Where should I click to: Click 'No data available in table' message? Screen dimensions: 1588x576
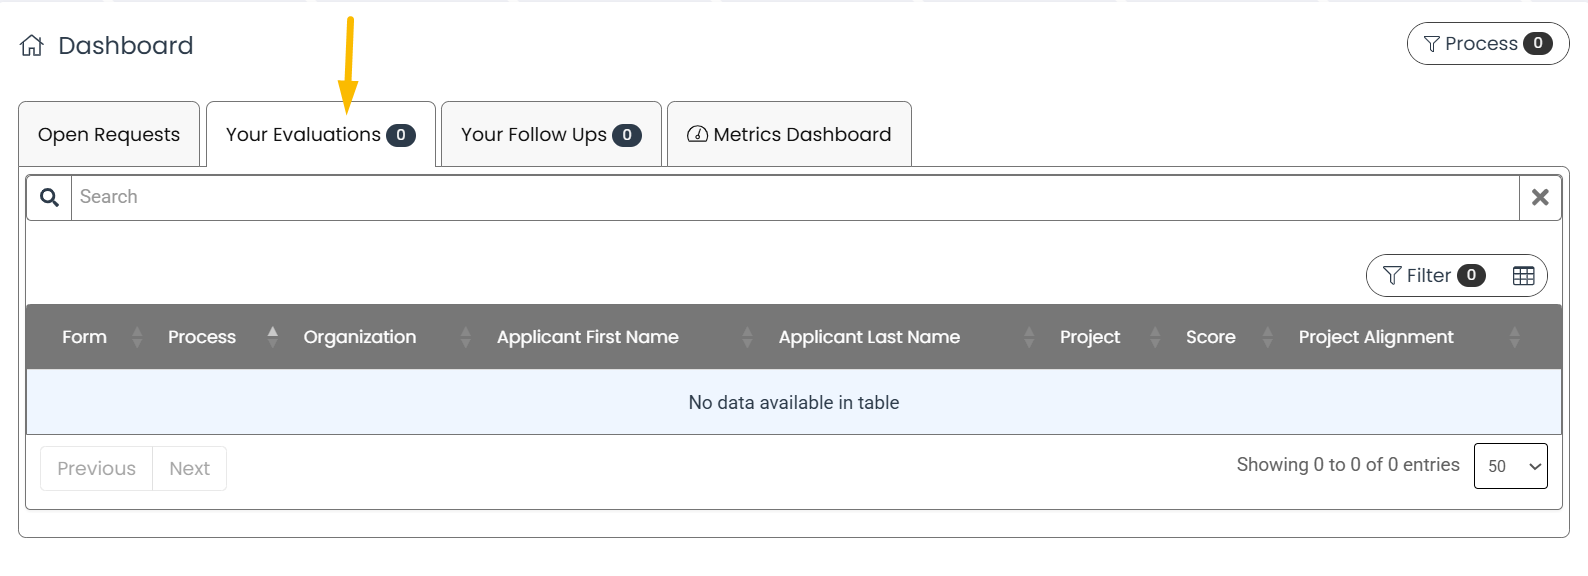pos(794,403)
